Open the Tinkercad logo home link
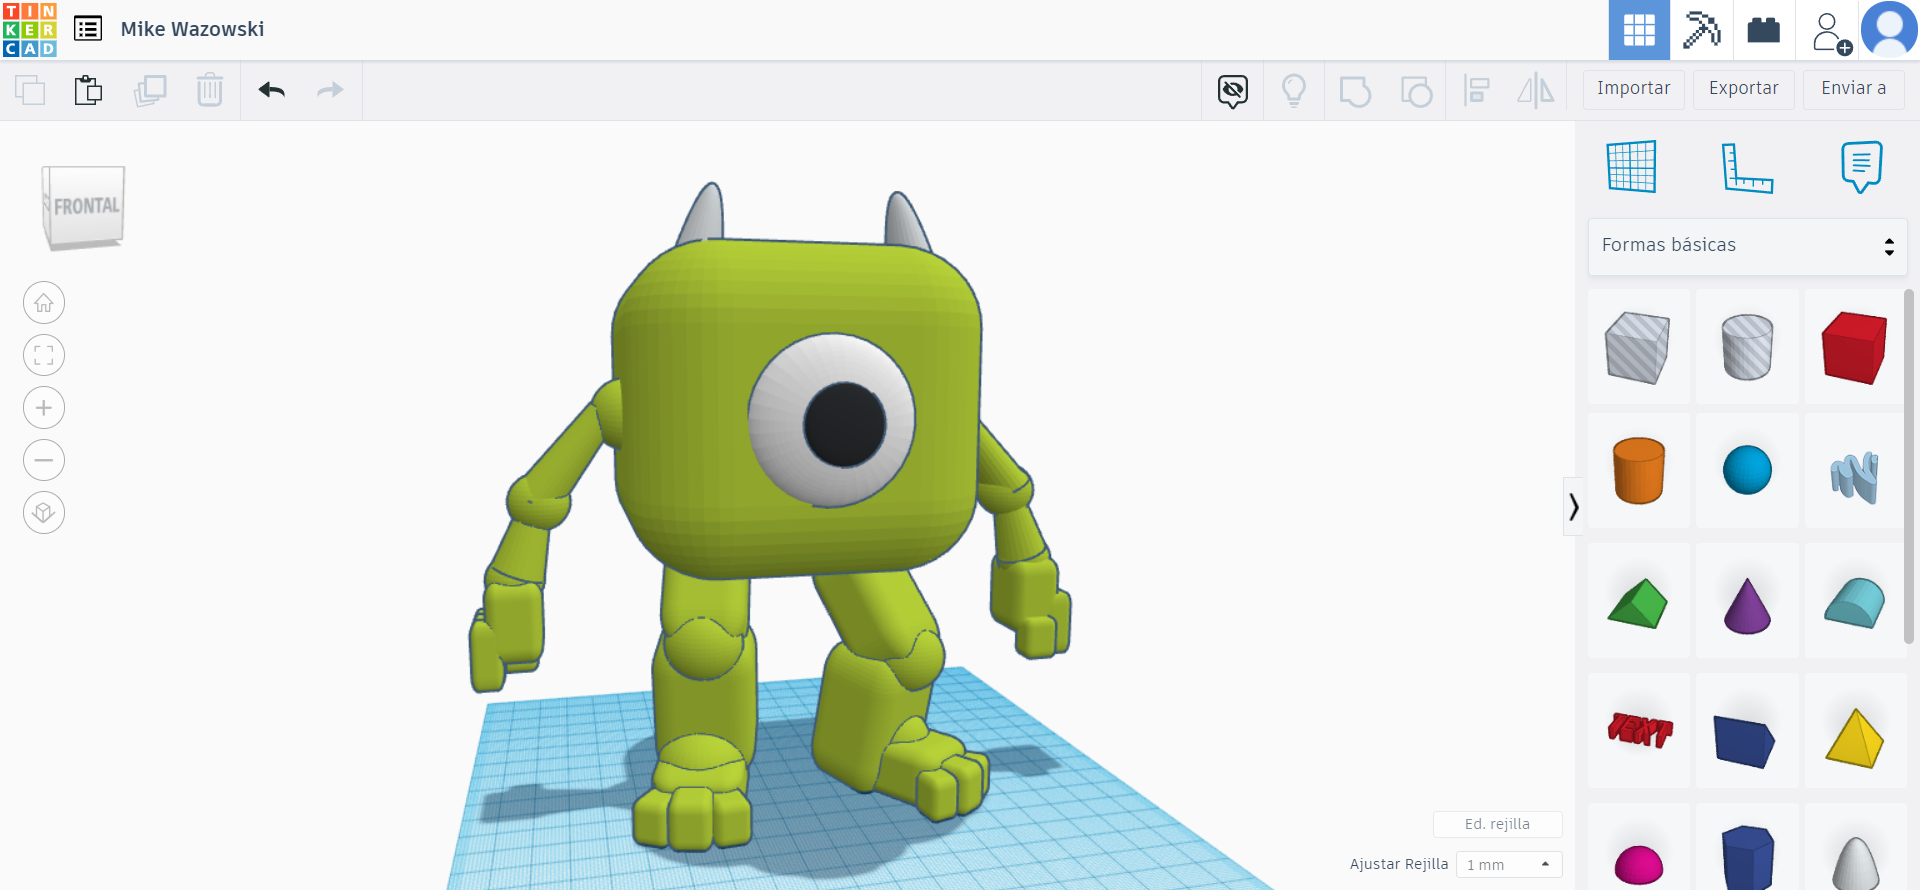This screenshot has width=1920, height=890. click(x=30, y=30)
